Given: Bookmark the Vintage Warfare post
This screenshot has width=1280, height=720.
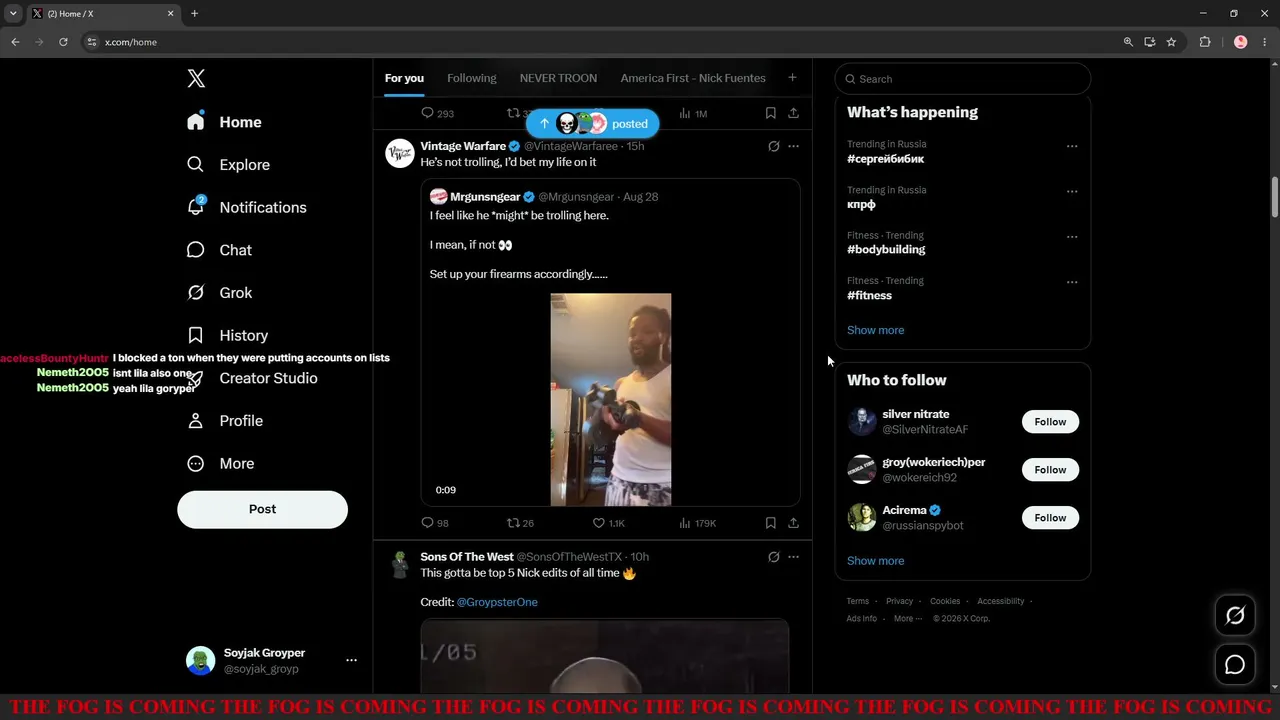Looking at the screenshot, I should tap(770, 523).
